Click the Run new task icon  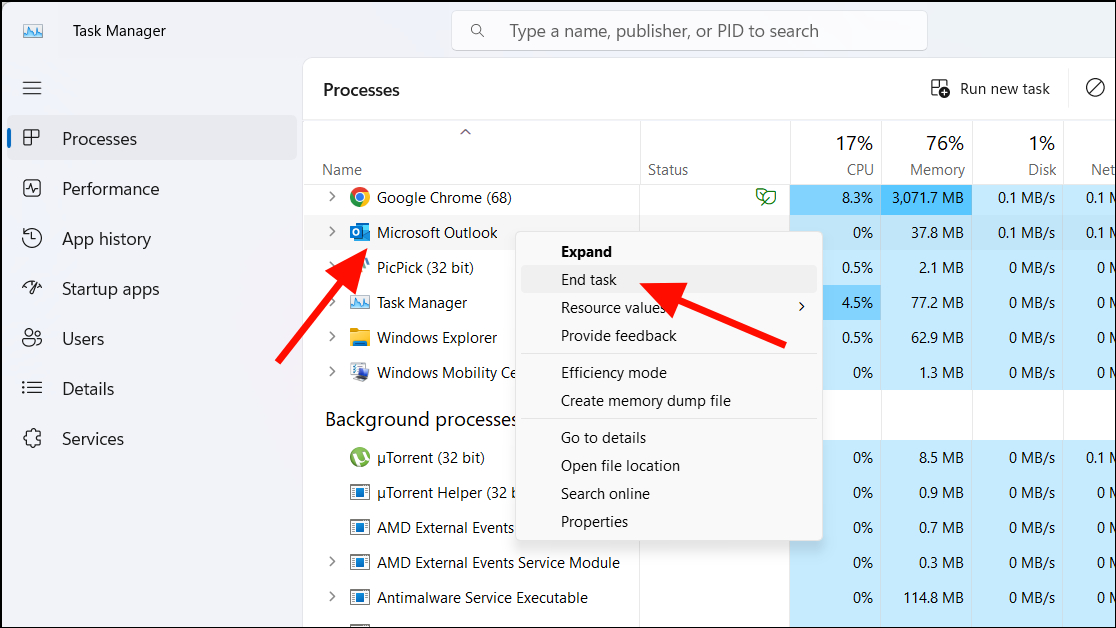pos(940,88)
